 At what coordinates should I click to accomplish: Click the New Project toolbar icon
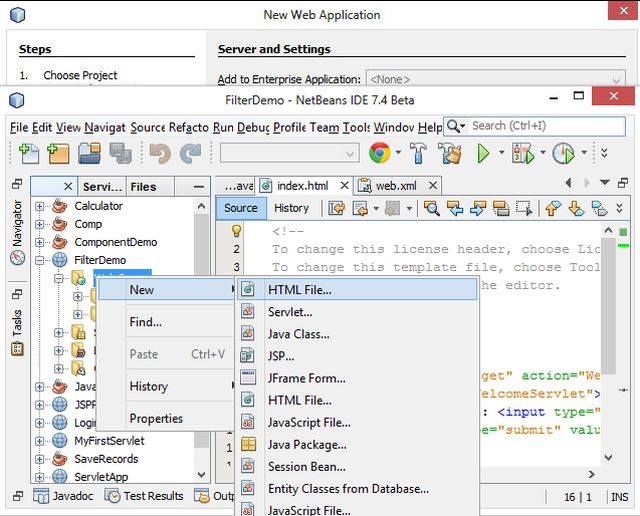(58, 153)
